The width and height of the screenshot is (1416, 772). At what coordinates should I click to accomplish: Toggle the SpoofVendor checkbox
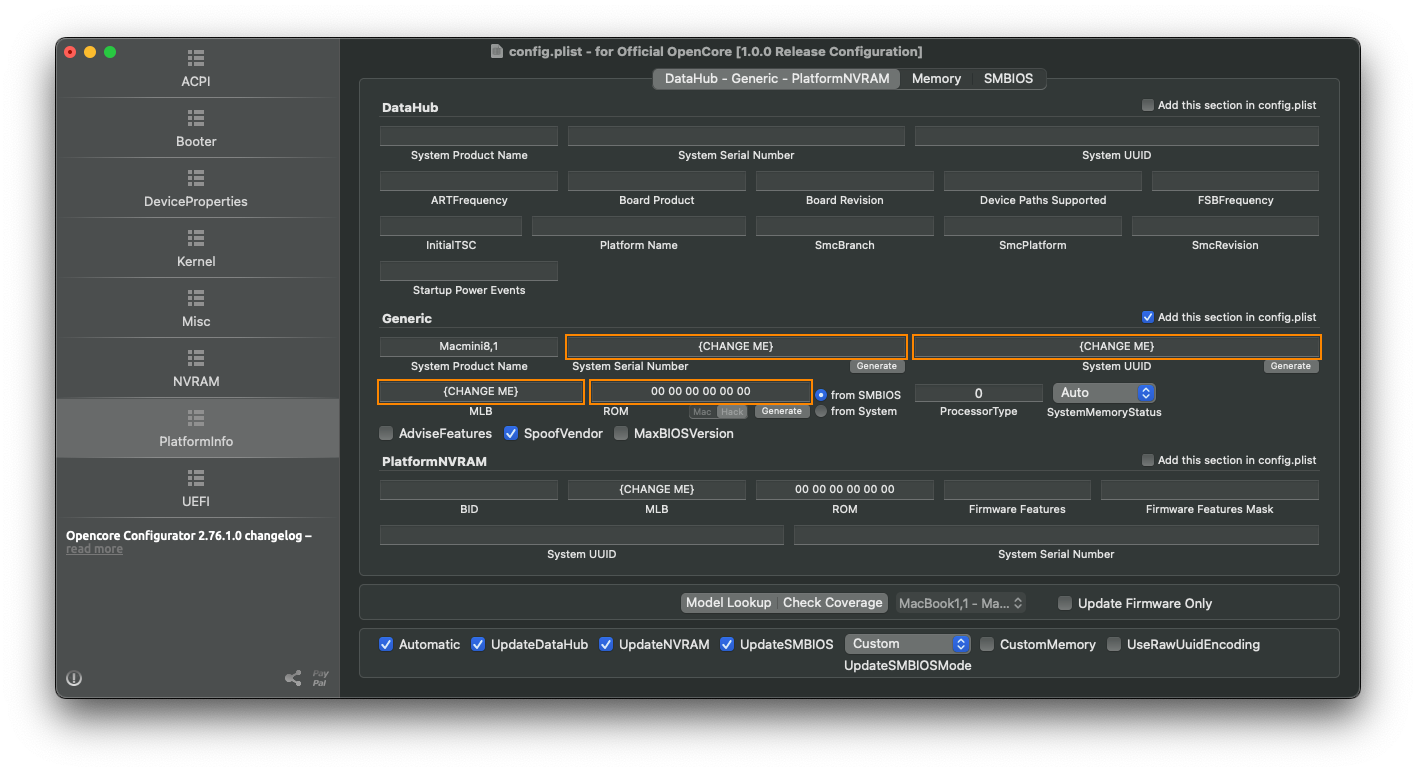511,434
